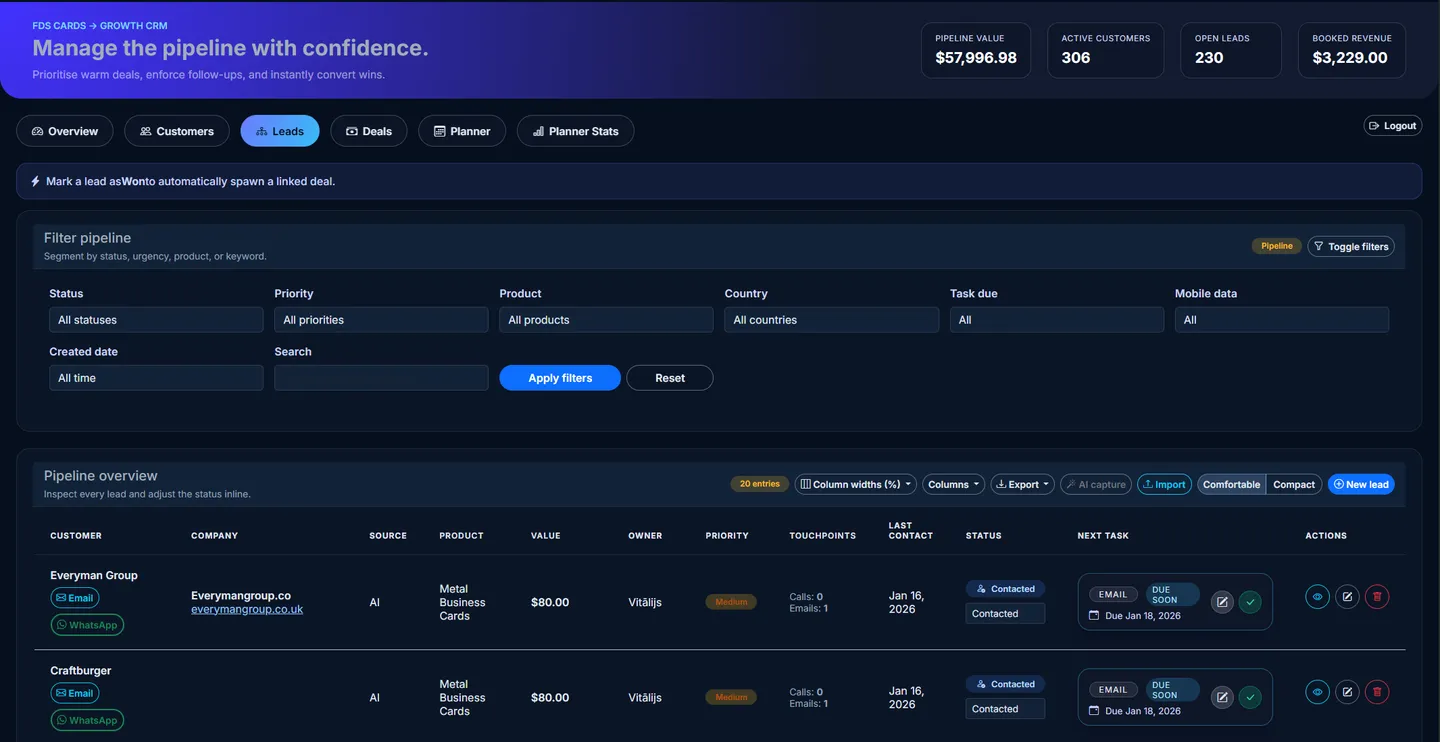Viewport: 1440px width, 742px height.
Task: Mark Everyman Group task complete checkmark
Action: click(1250, 602)
